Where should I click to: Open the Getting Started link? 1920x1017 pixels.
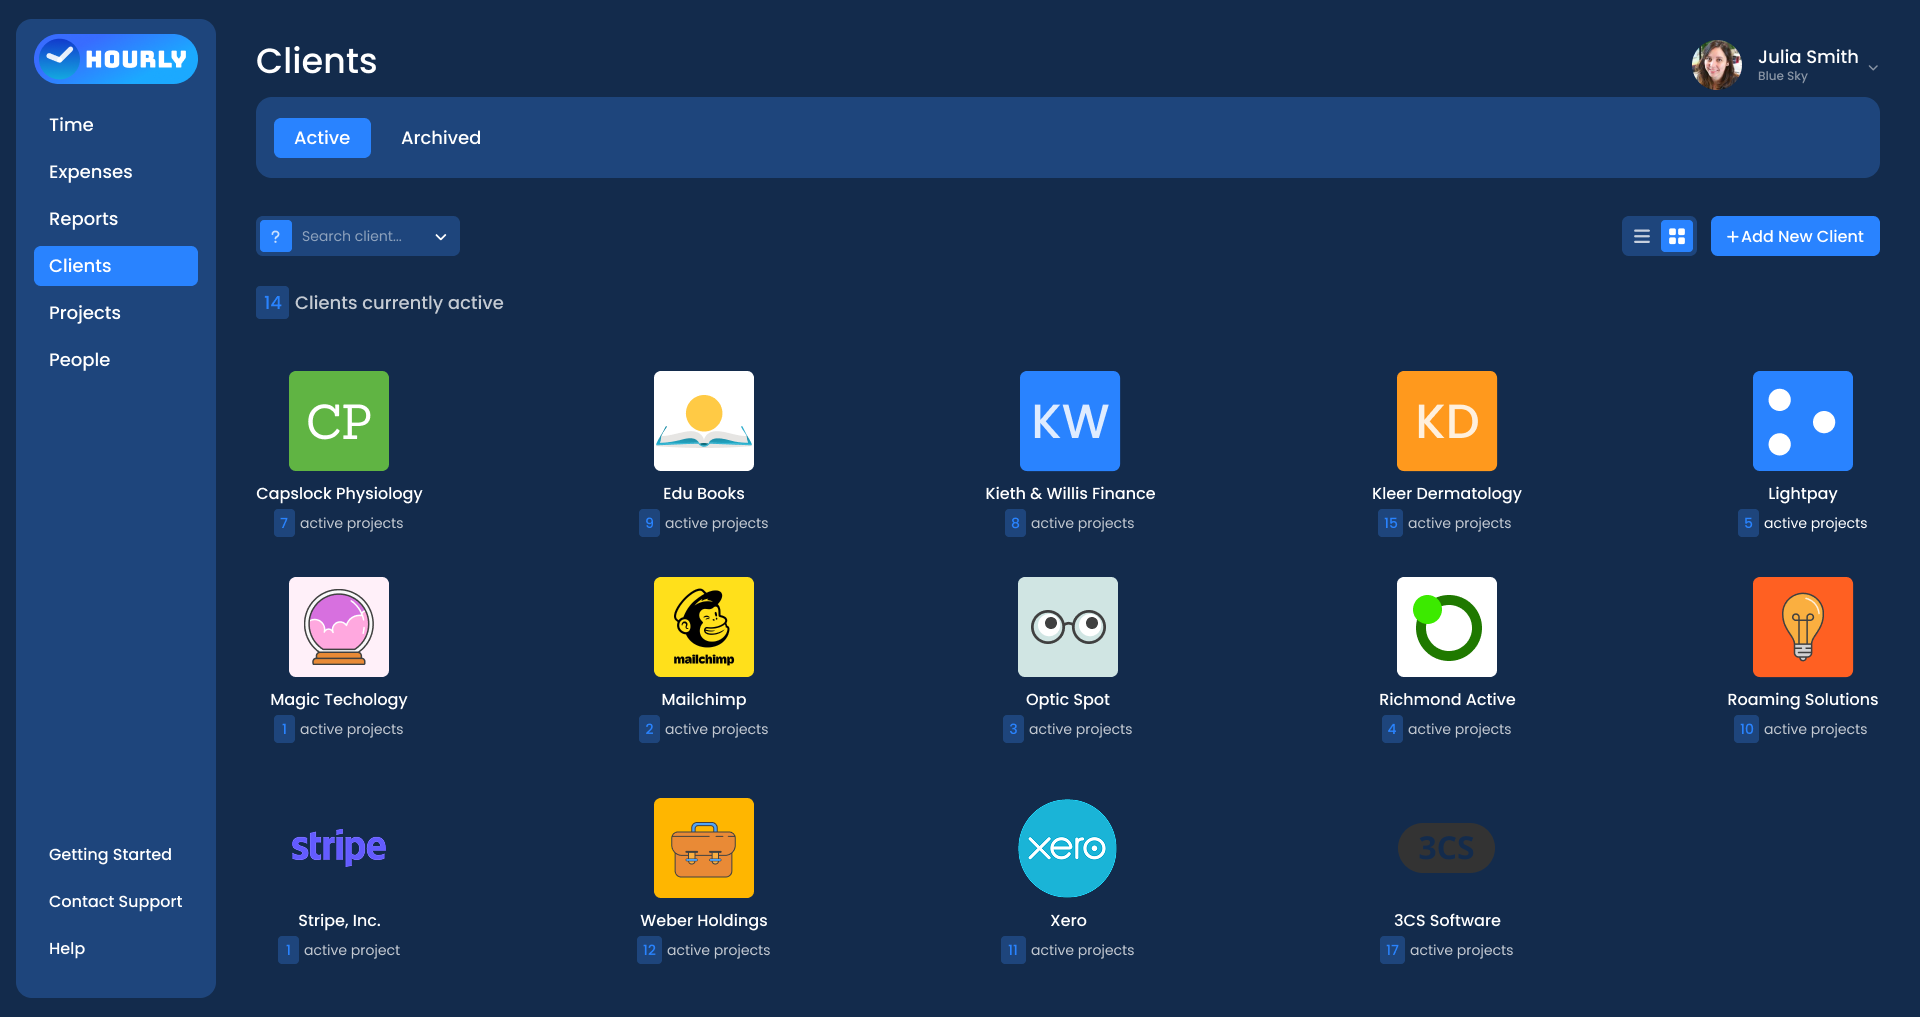click(110, 854)
